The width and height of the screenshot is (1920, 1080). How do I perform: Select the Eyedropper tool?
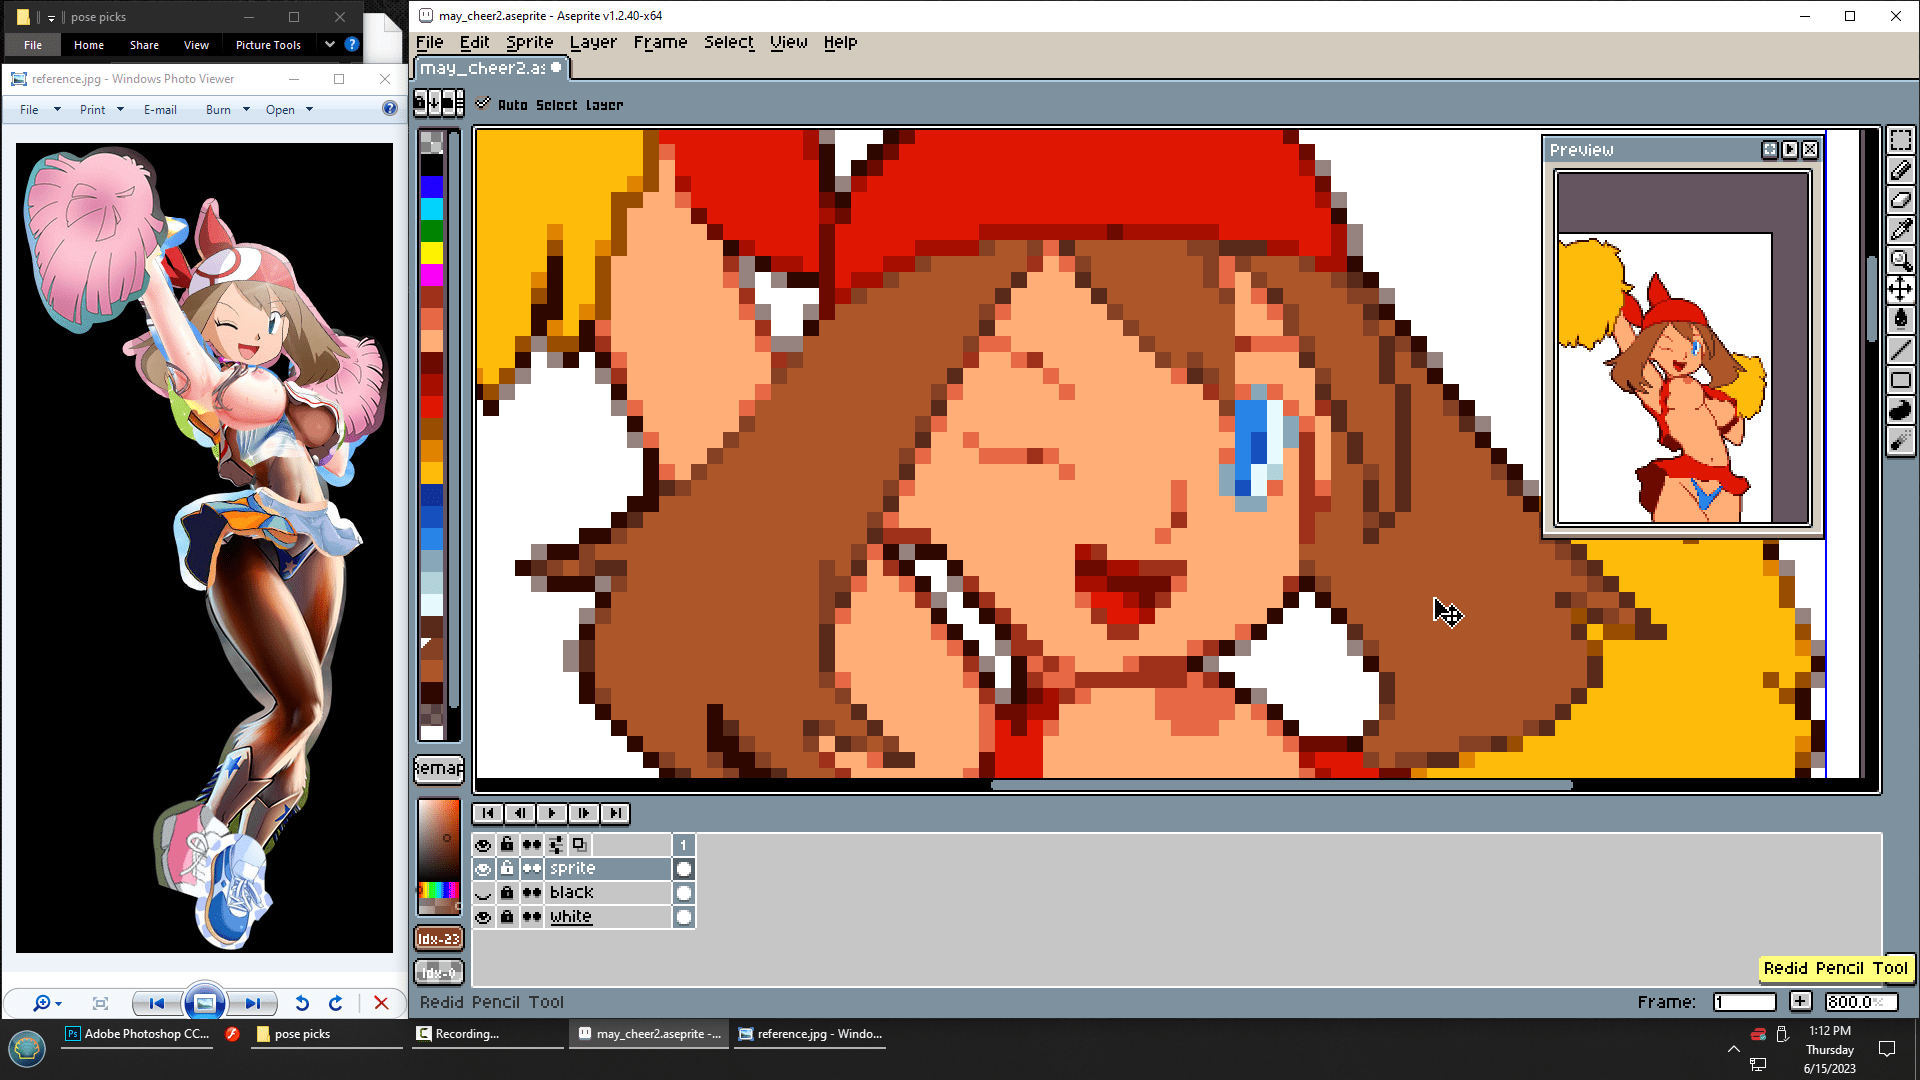click(x=1900, y=230)
